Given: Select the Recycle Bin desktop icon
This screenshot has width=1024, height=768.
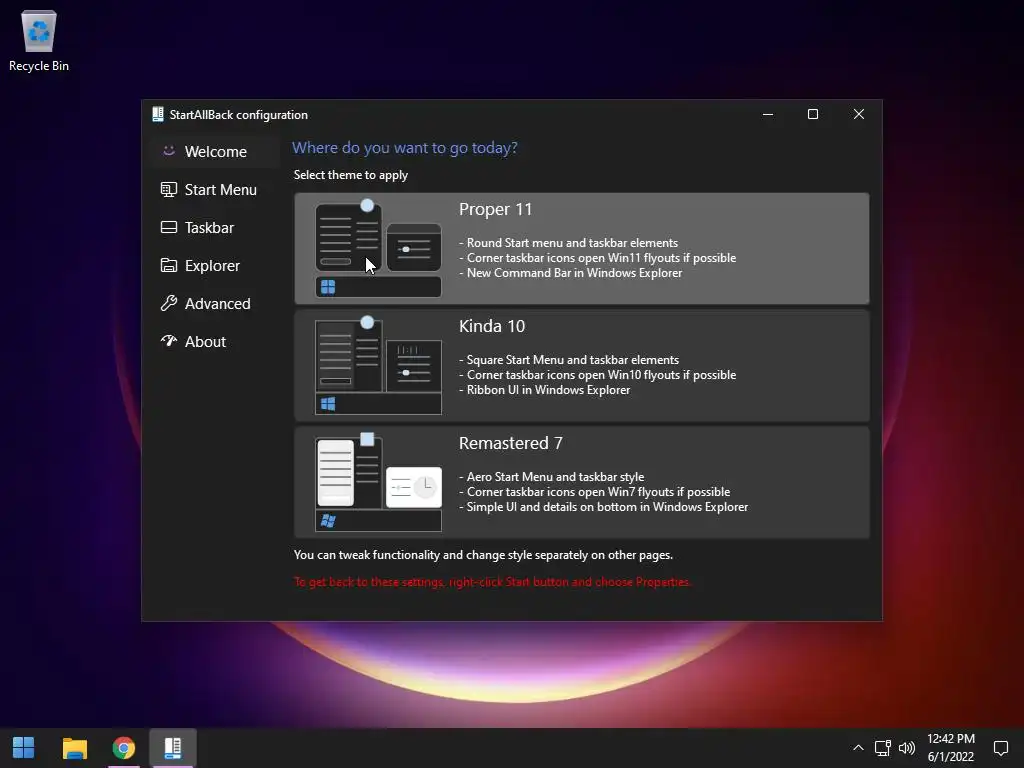Looking at the screenshot, I should [39, 40].
